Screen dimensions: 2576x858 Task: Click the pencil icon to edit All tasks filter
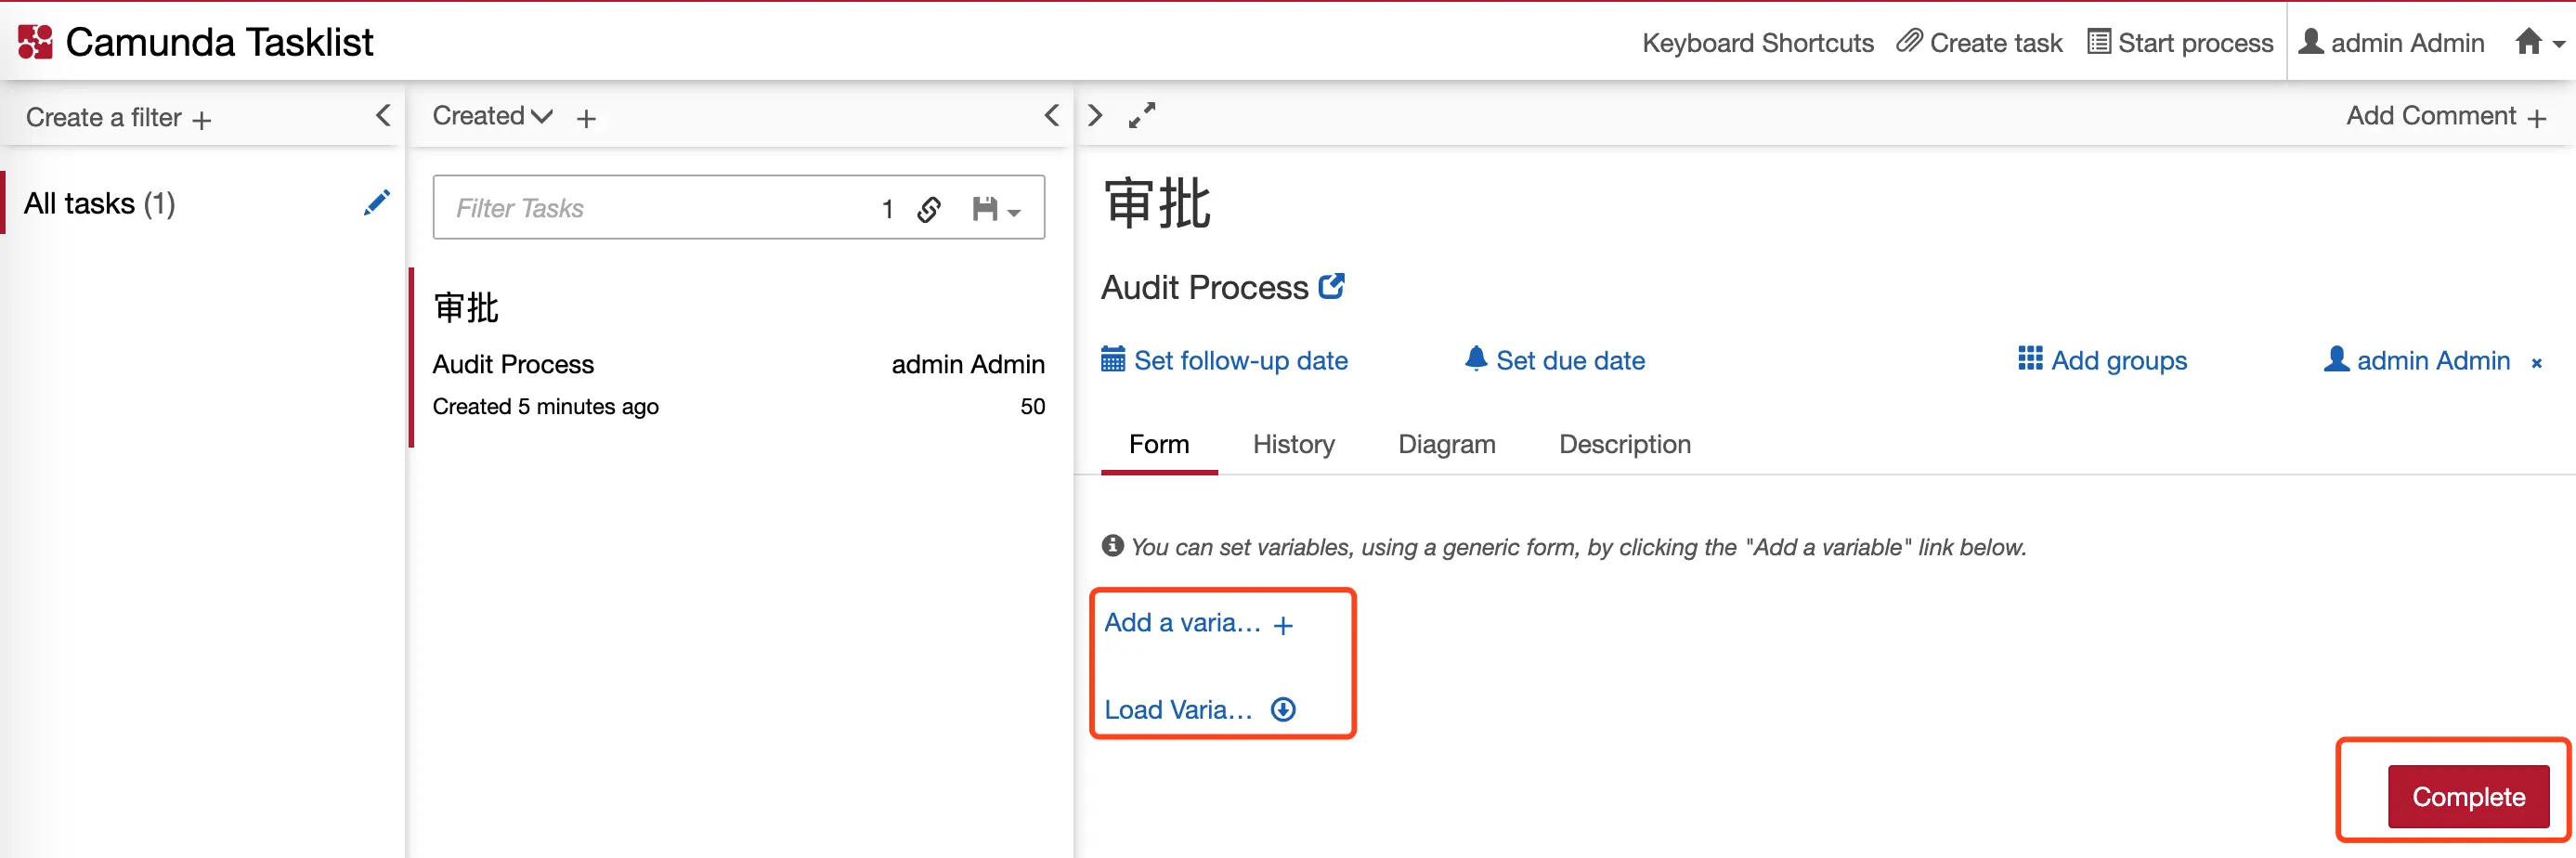tap(377, 202)
